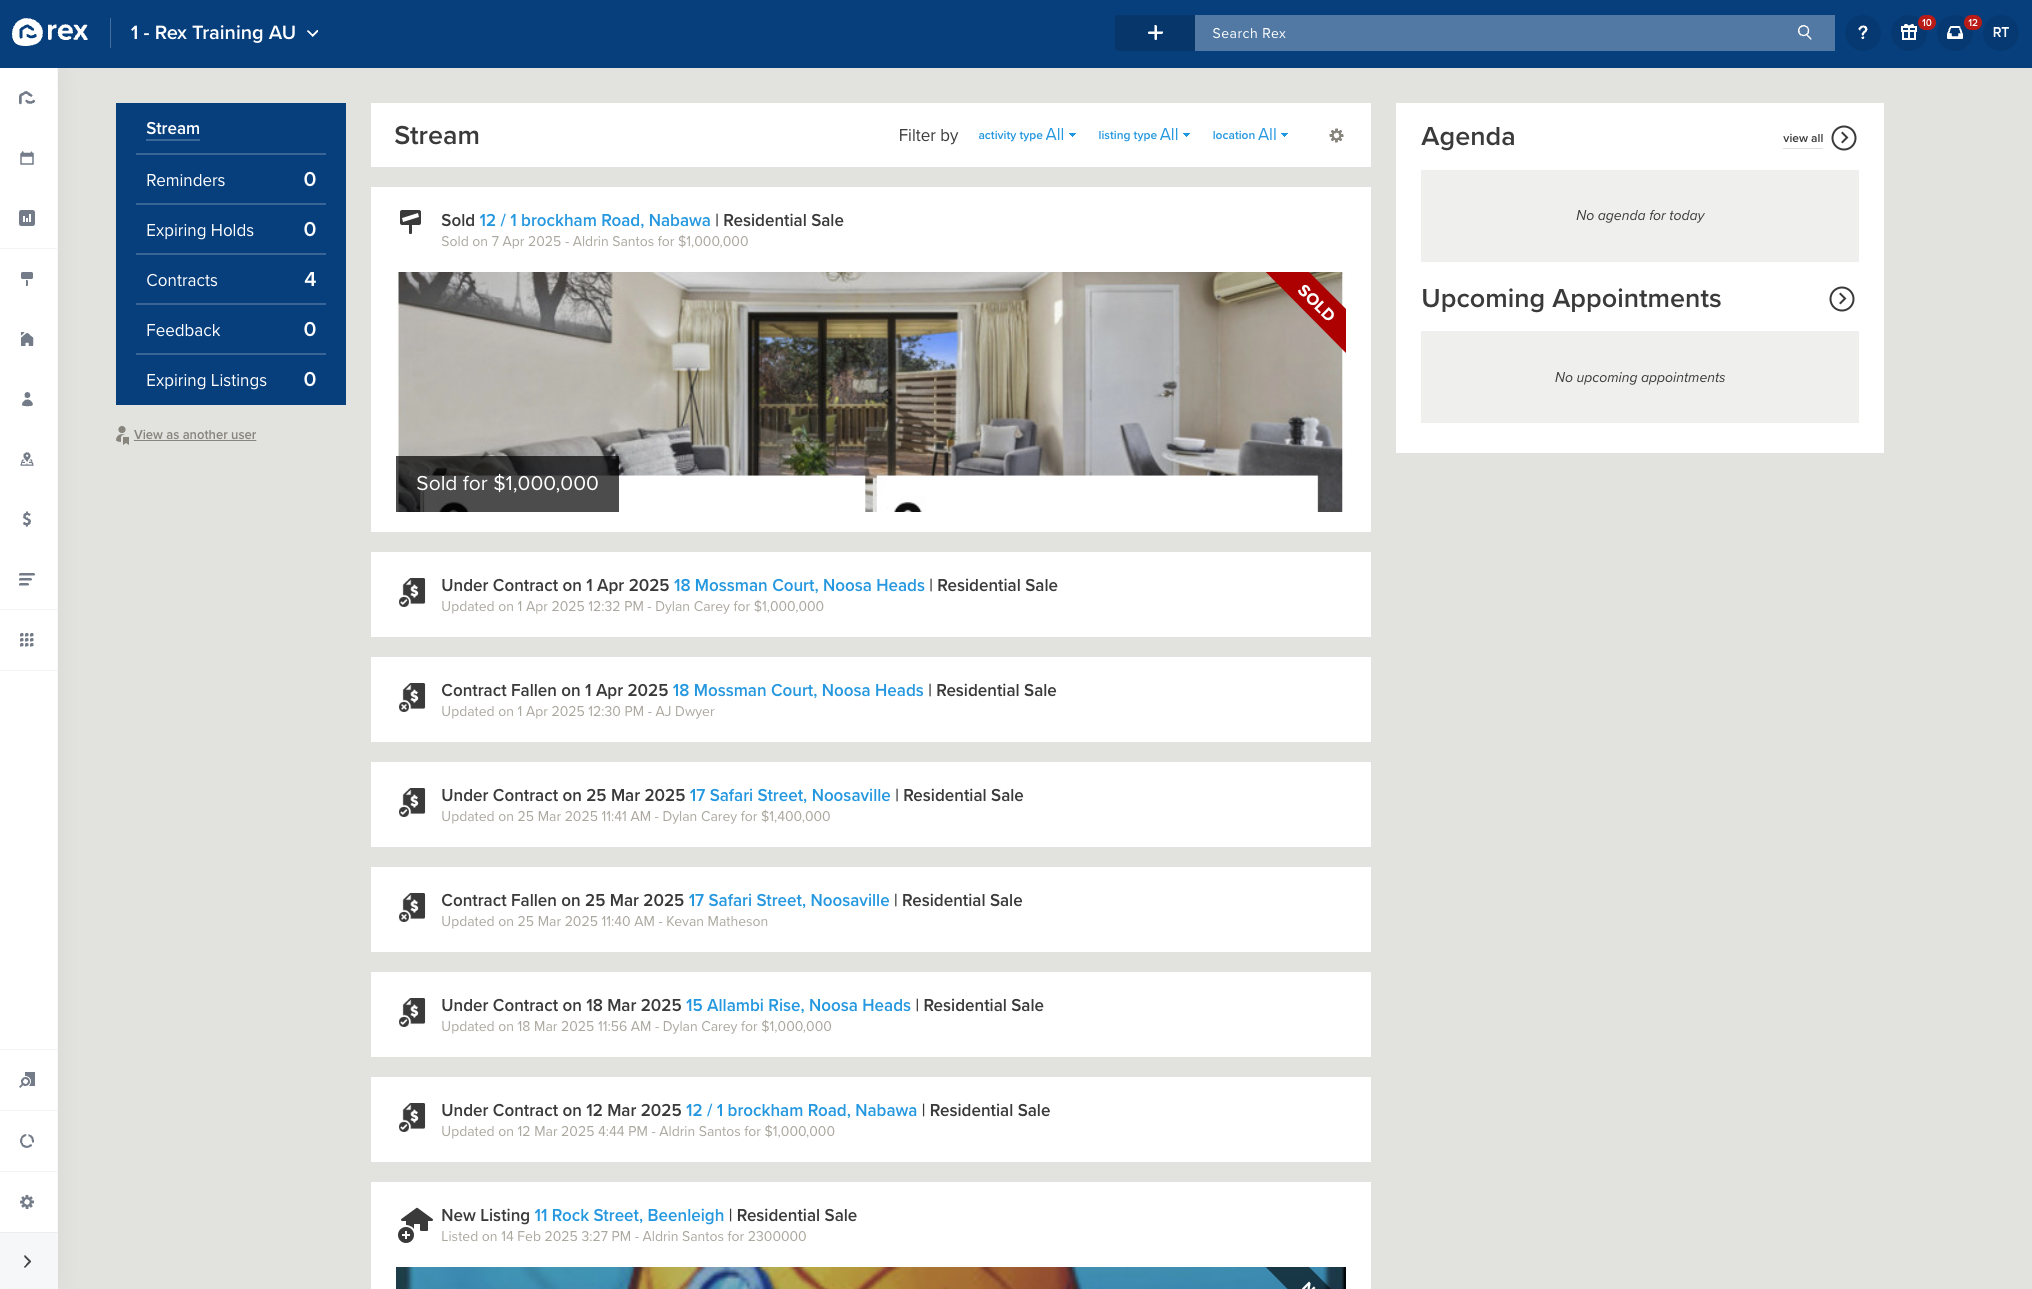
Task: Click the plus add new button
Action: [1154, 33]
